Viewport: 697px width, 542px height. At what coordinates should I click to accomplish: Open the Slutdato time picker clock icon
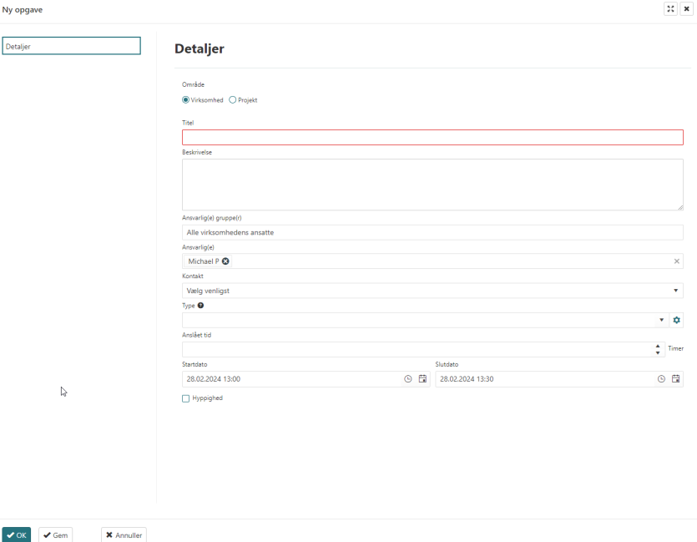[x=661, y=379]
